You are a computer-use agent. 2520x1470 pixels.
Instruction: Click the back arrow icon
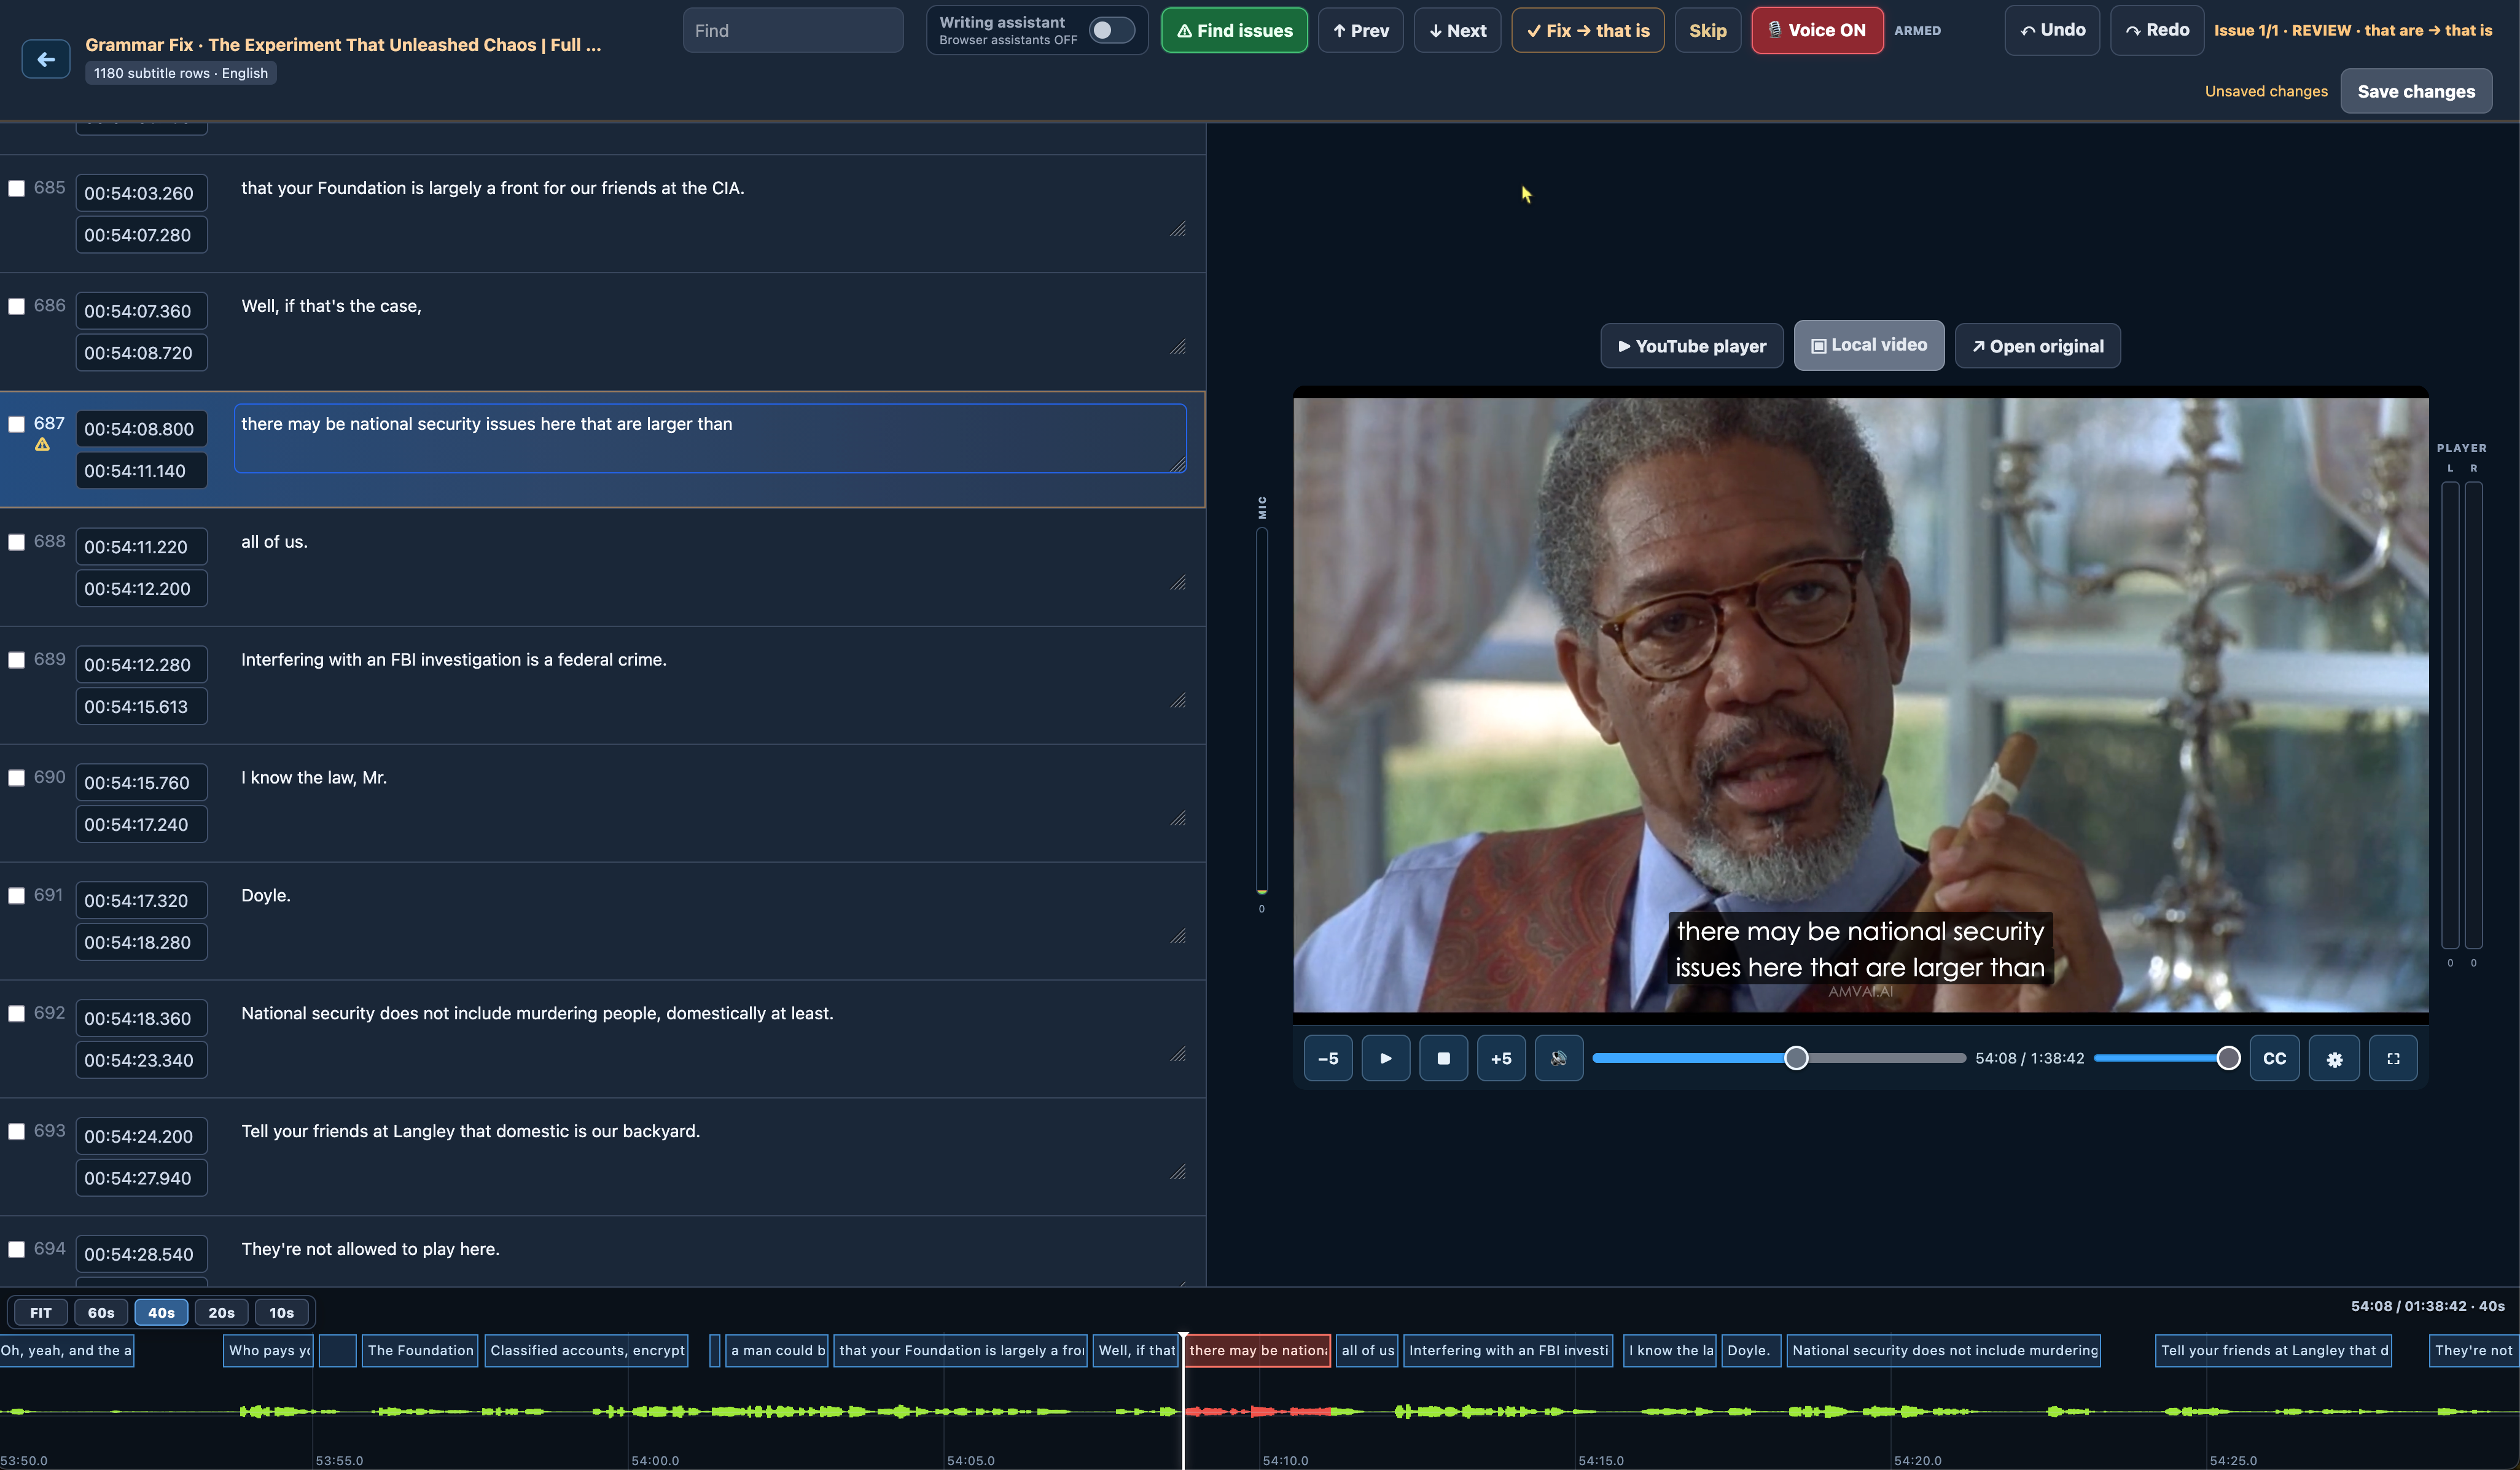point(46,59)
